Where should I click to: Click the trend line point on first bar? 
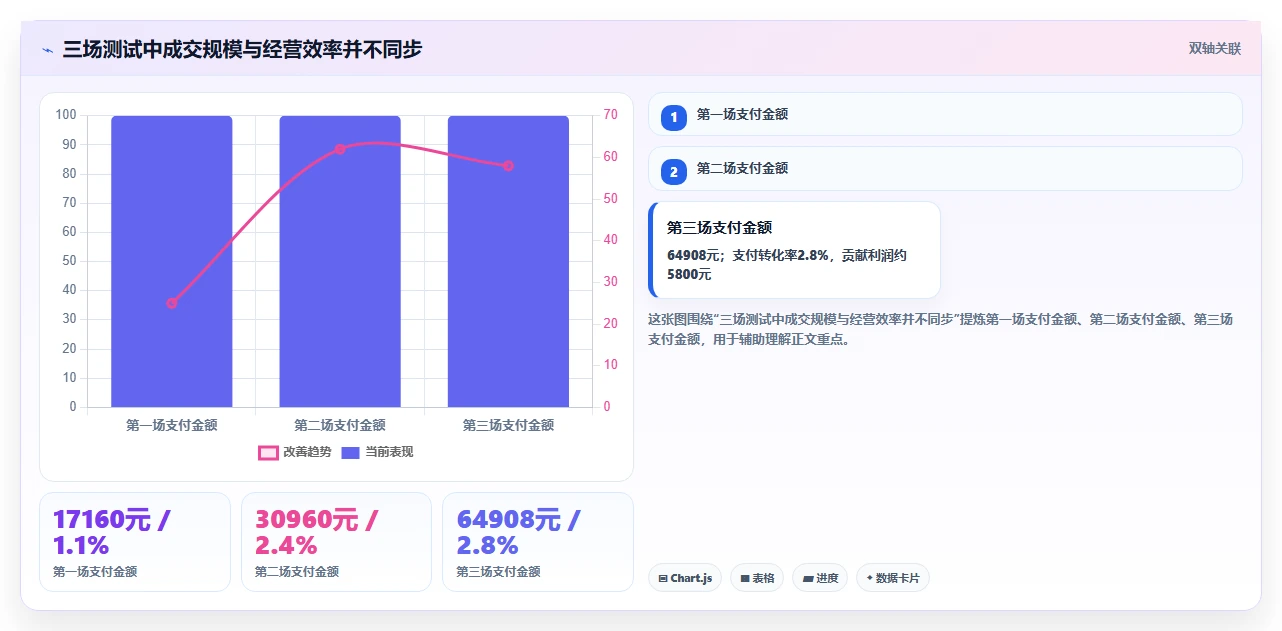172,303
